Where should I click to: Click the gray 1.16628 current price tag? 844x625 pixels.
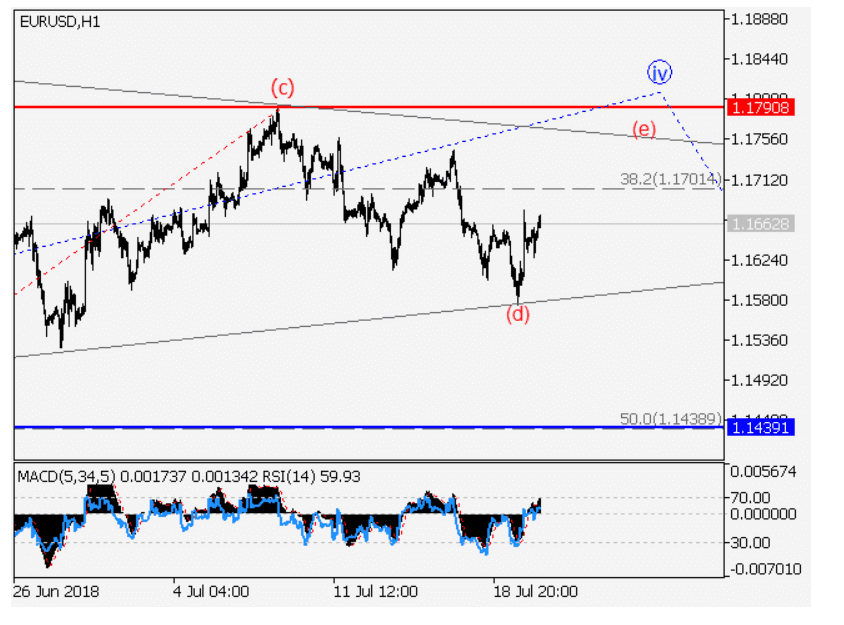point(761,224)
